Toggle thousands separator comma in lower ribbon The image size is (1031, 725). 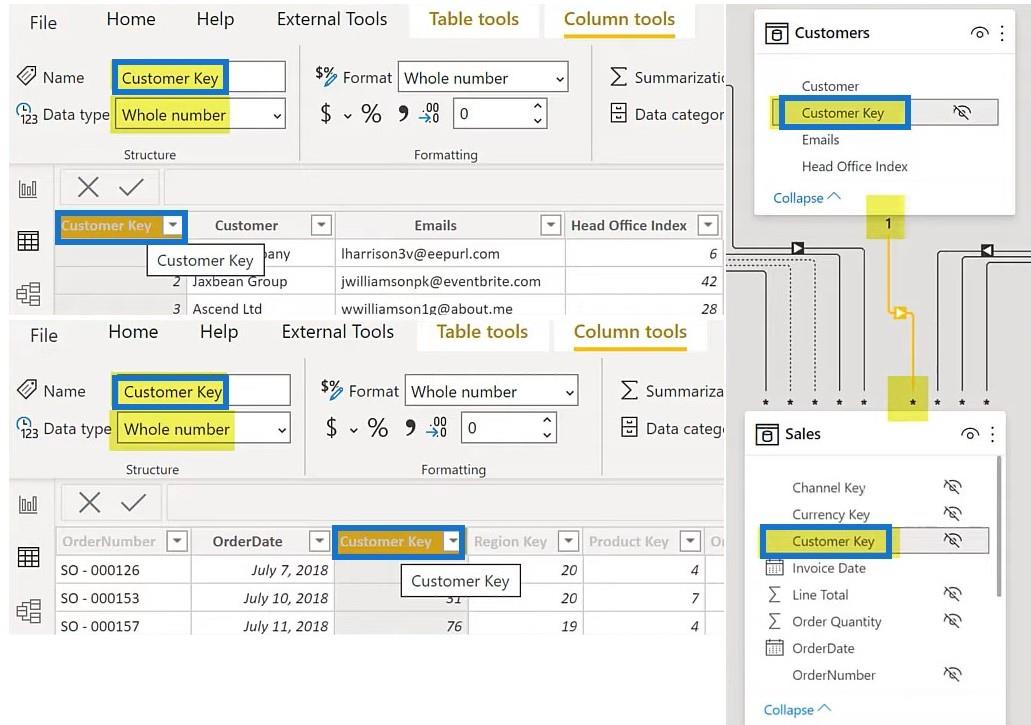(410, 429)
